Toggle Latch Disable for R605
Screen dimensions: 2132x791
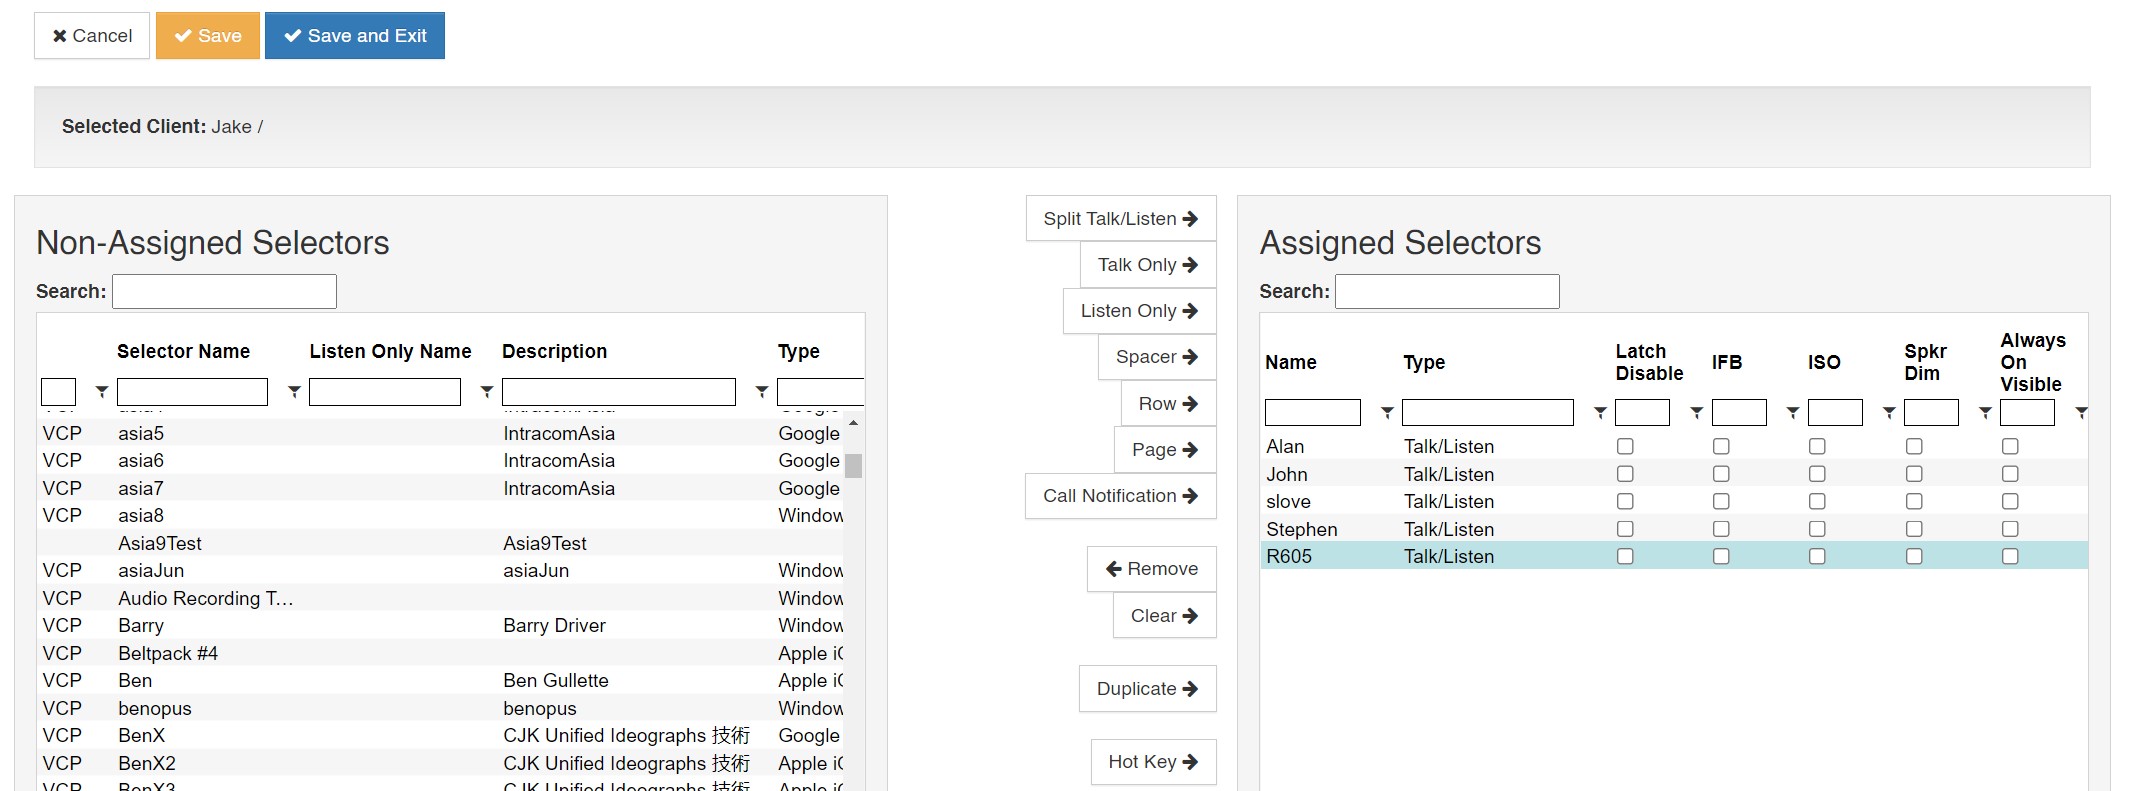(1625, 556)
